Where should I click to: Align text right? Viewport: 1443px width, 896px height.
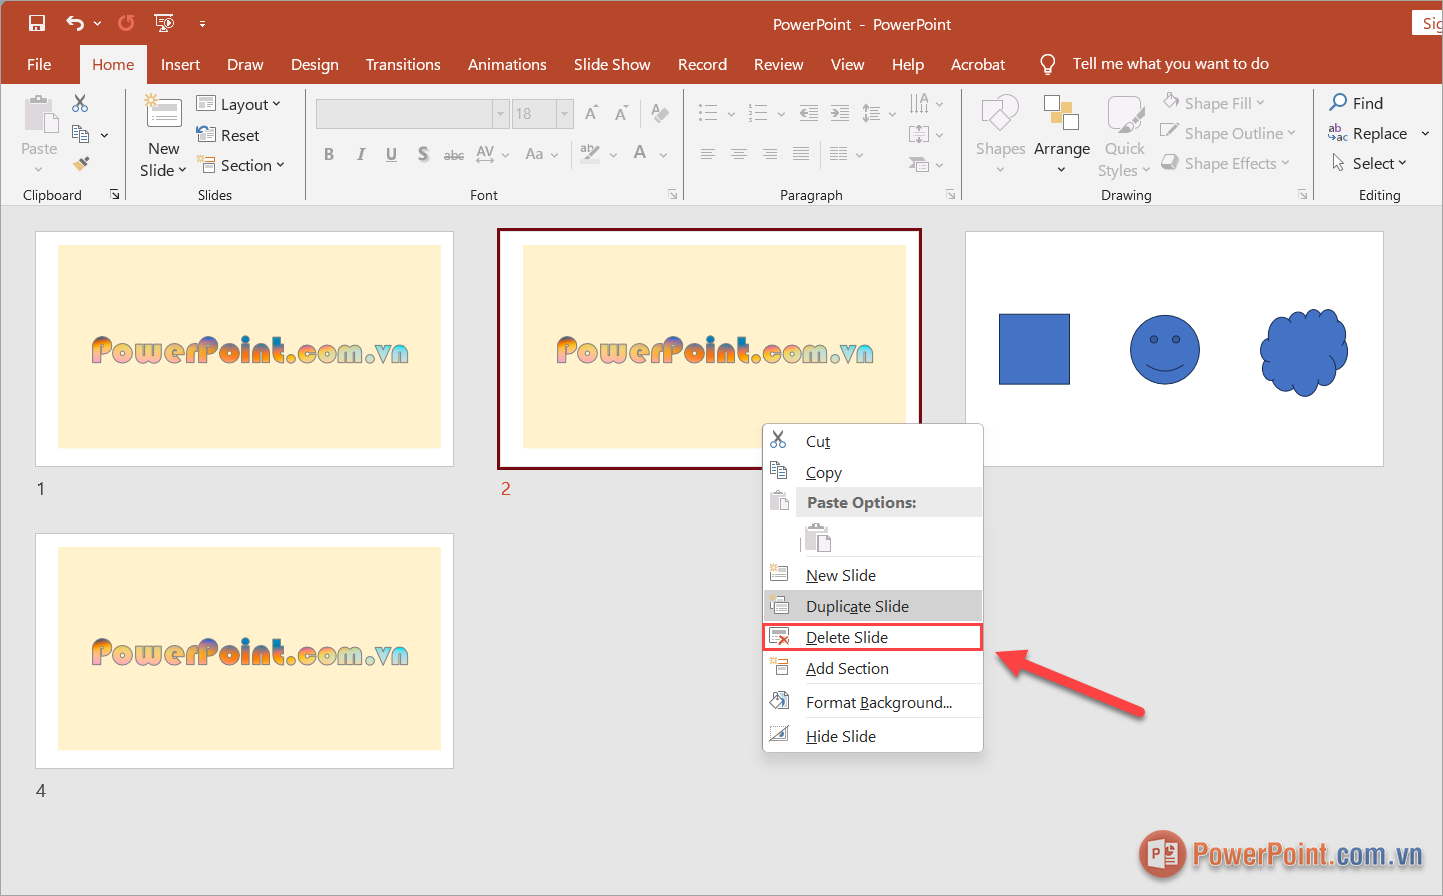(770, 154)
